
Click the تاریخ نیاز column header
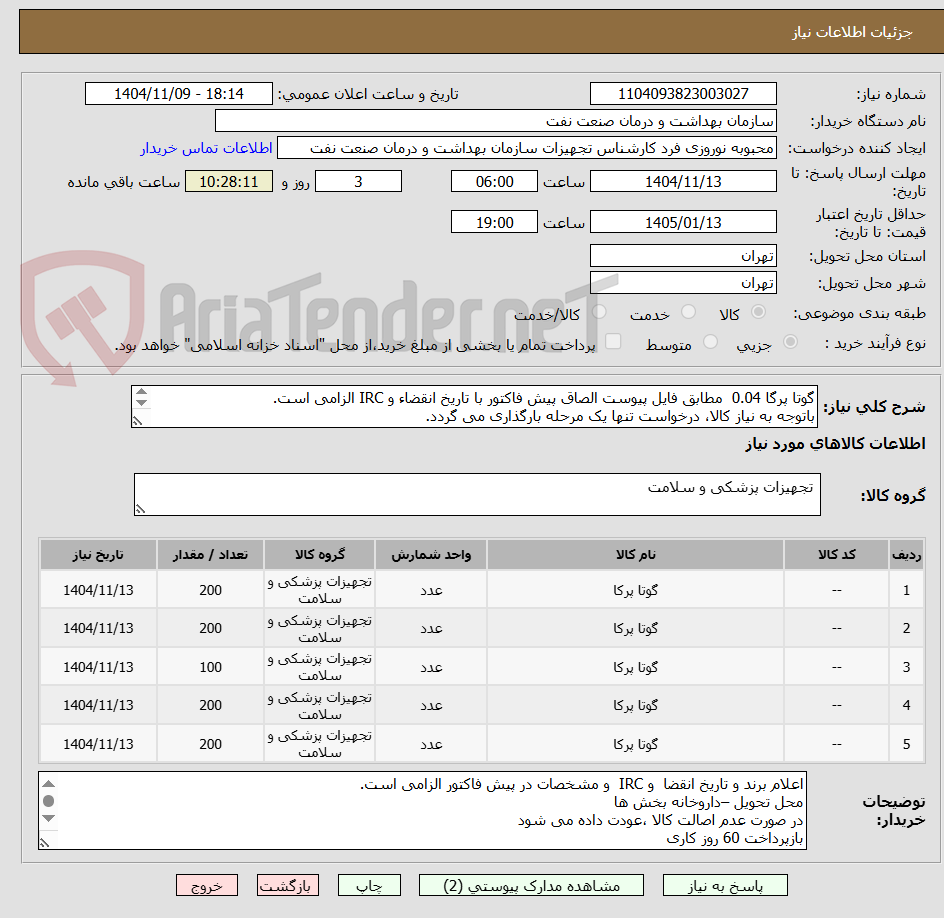click(x=98, y=554)
